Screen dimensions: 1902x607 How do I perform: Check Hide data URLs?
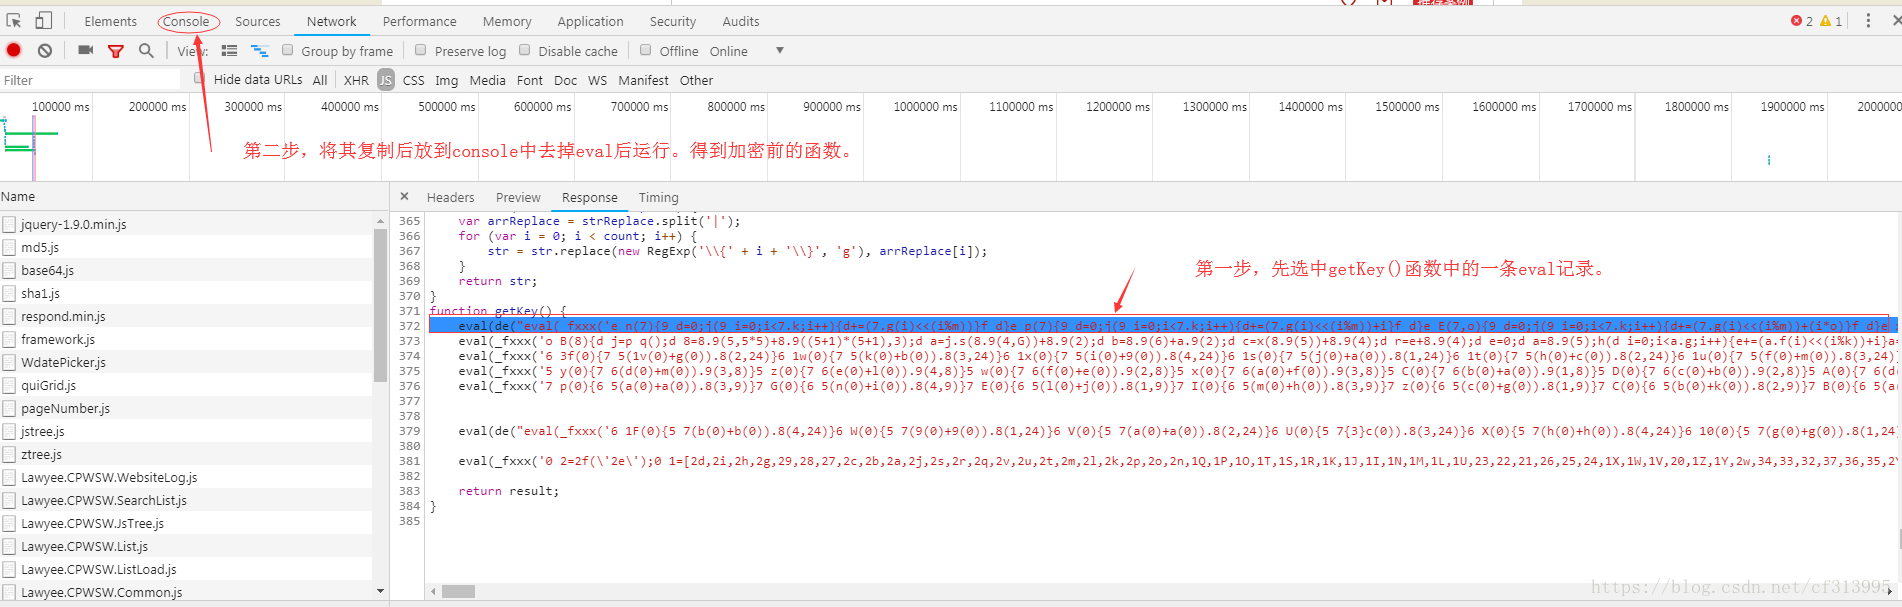tap(199, 79)
